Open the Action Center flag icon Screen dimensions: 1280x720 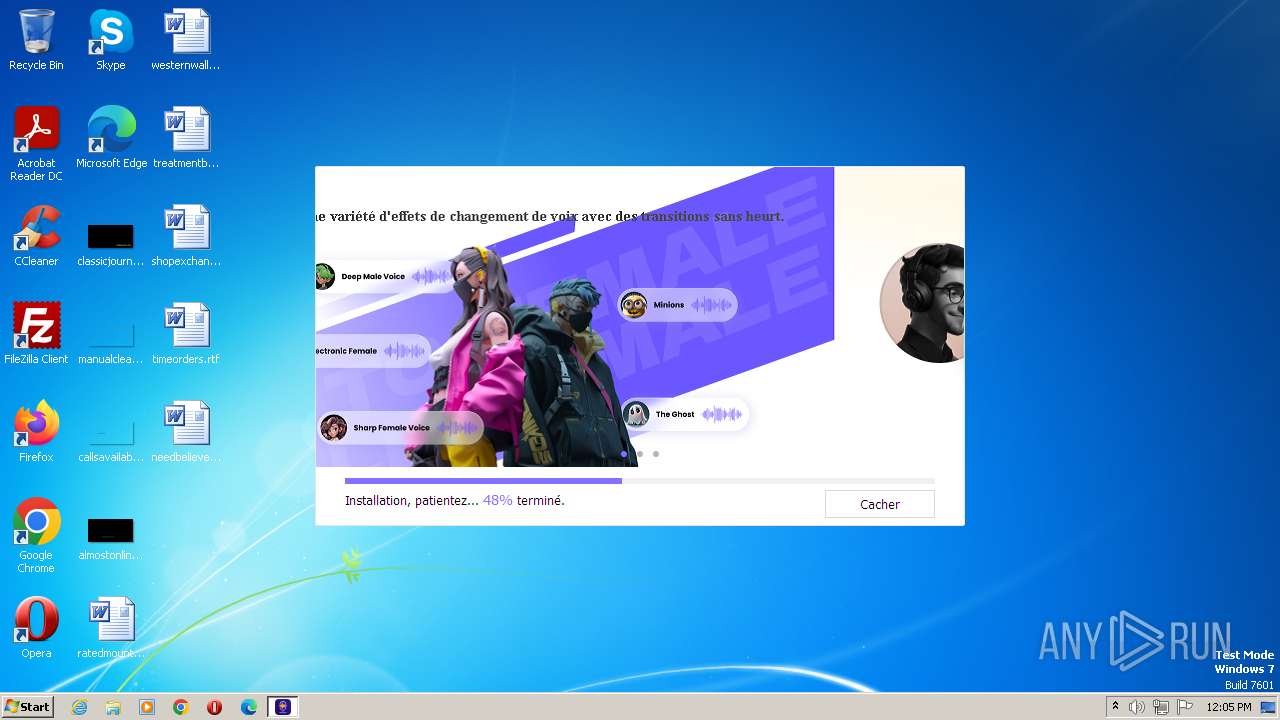pos(1185,707)
